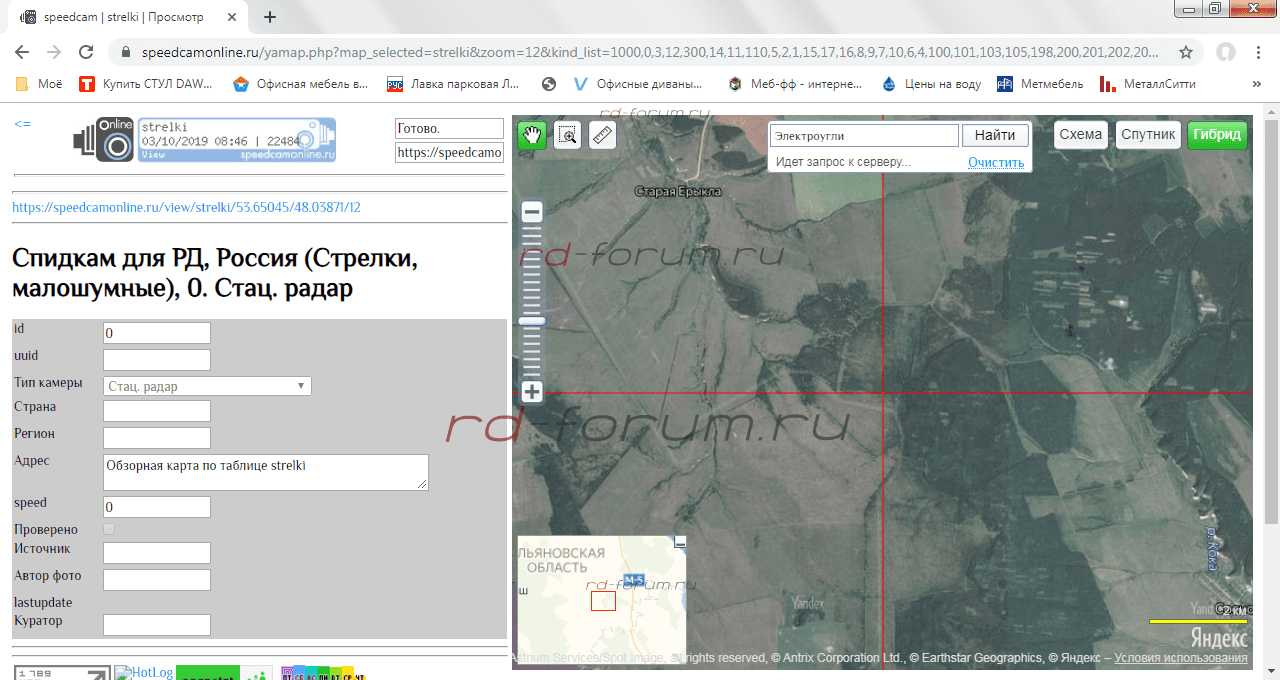
Task: Go back in browser history
Action: coord(22,52)
